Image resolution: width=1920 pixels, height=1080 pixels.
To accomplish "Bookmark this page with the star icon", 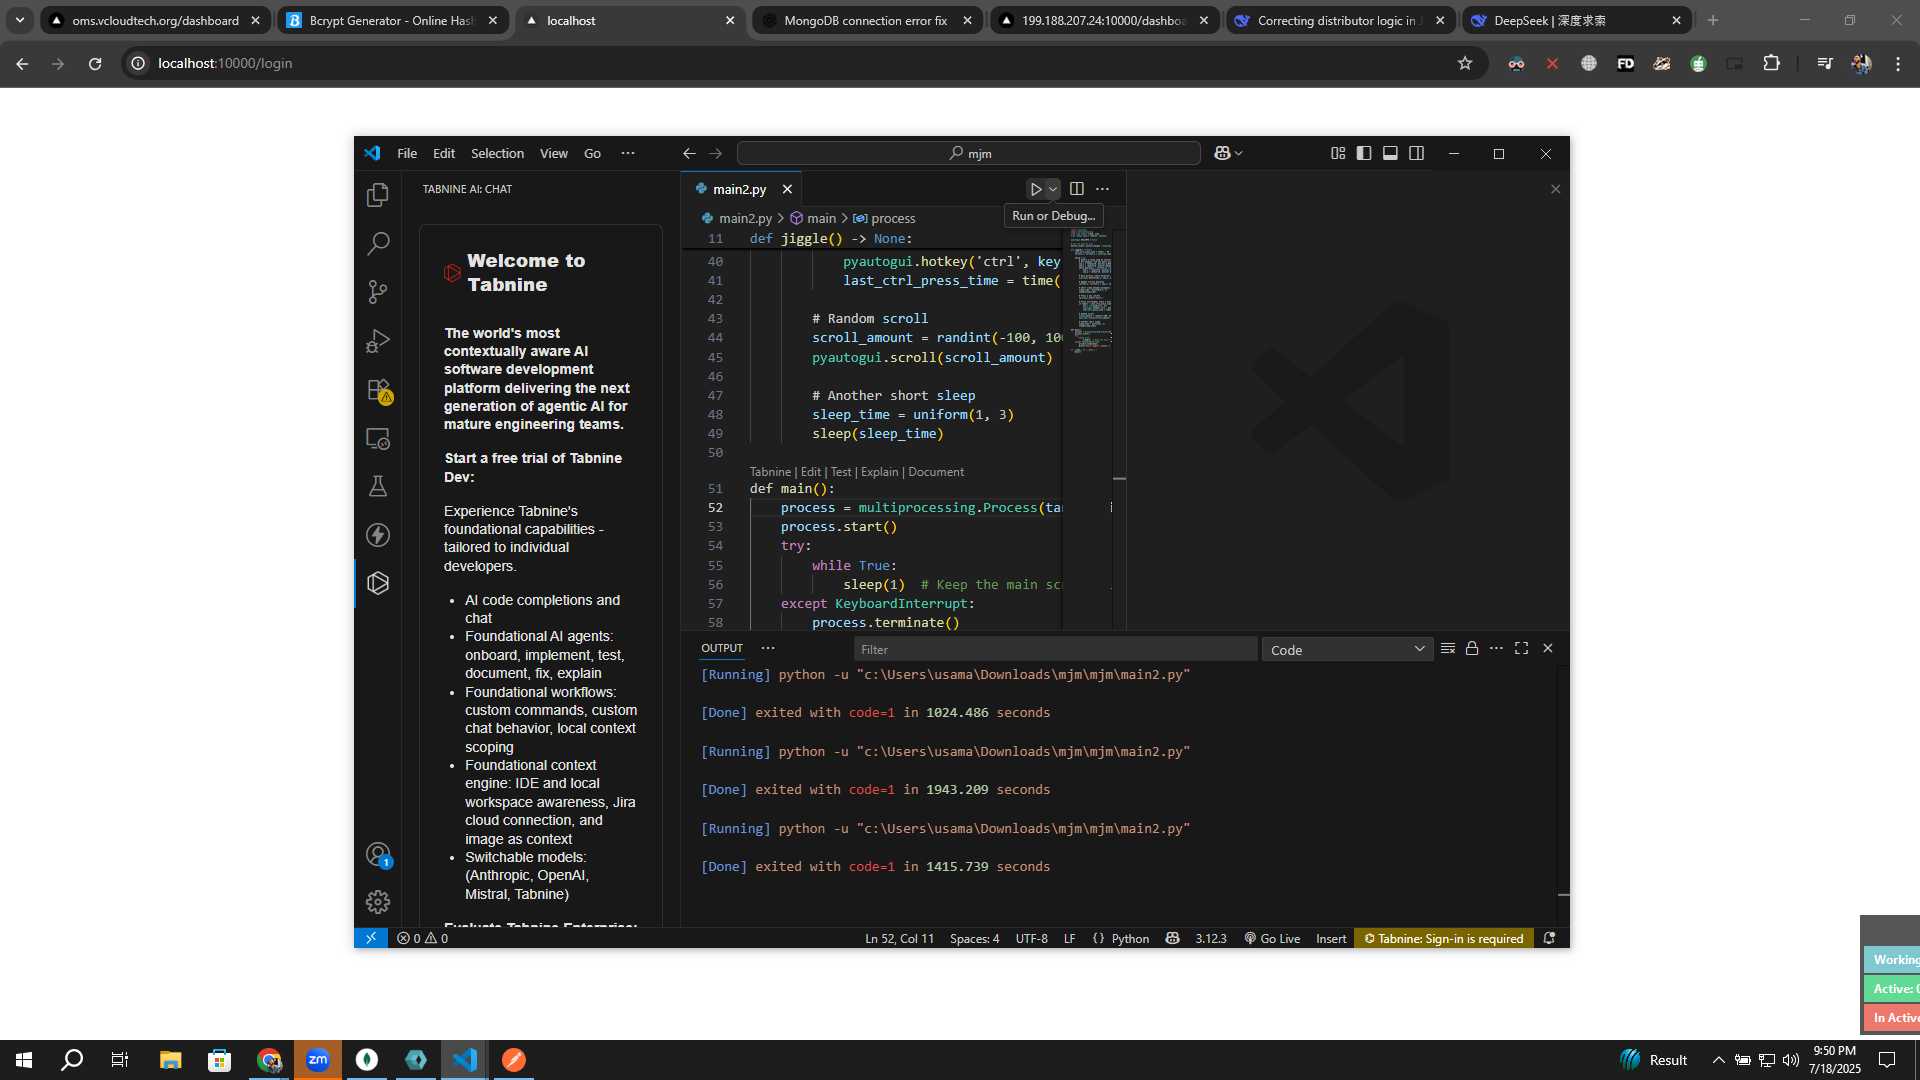I will tap(1465, 63).
